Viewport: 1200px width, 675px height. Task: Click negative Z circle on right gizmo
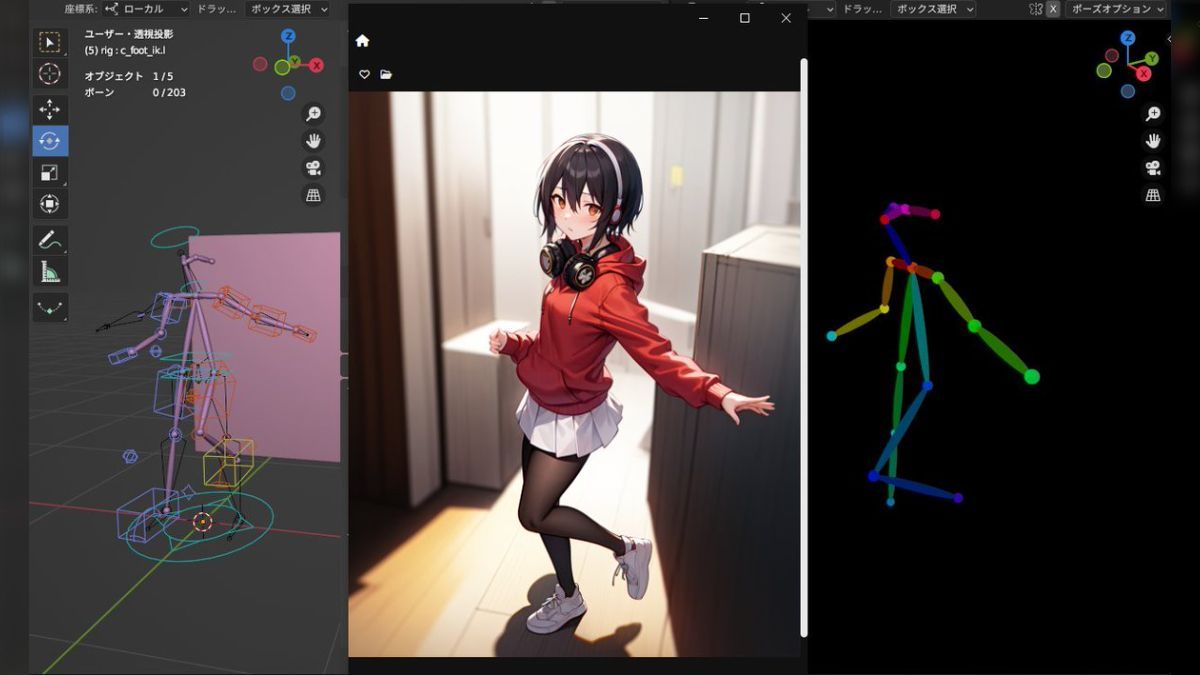coord(1128,91)
